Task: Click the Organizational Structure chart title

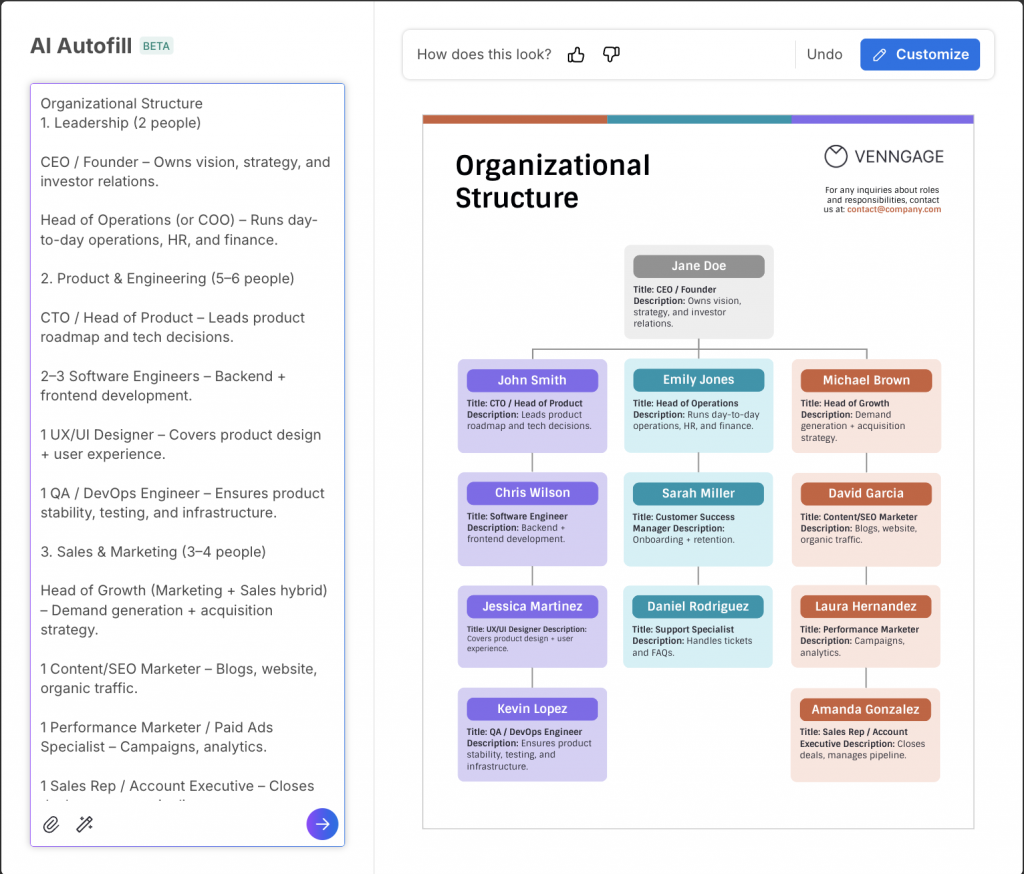Action: 552,181
